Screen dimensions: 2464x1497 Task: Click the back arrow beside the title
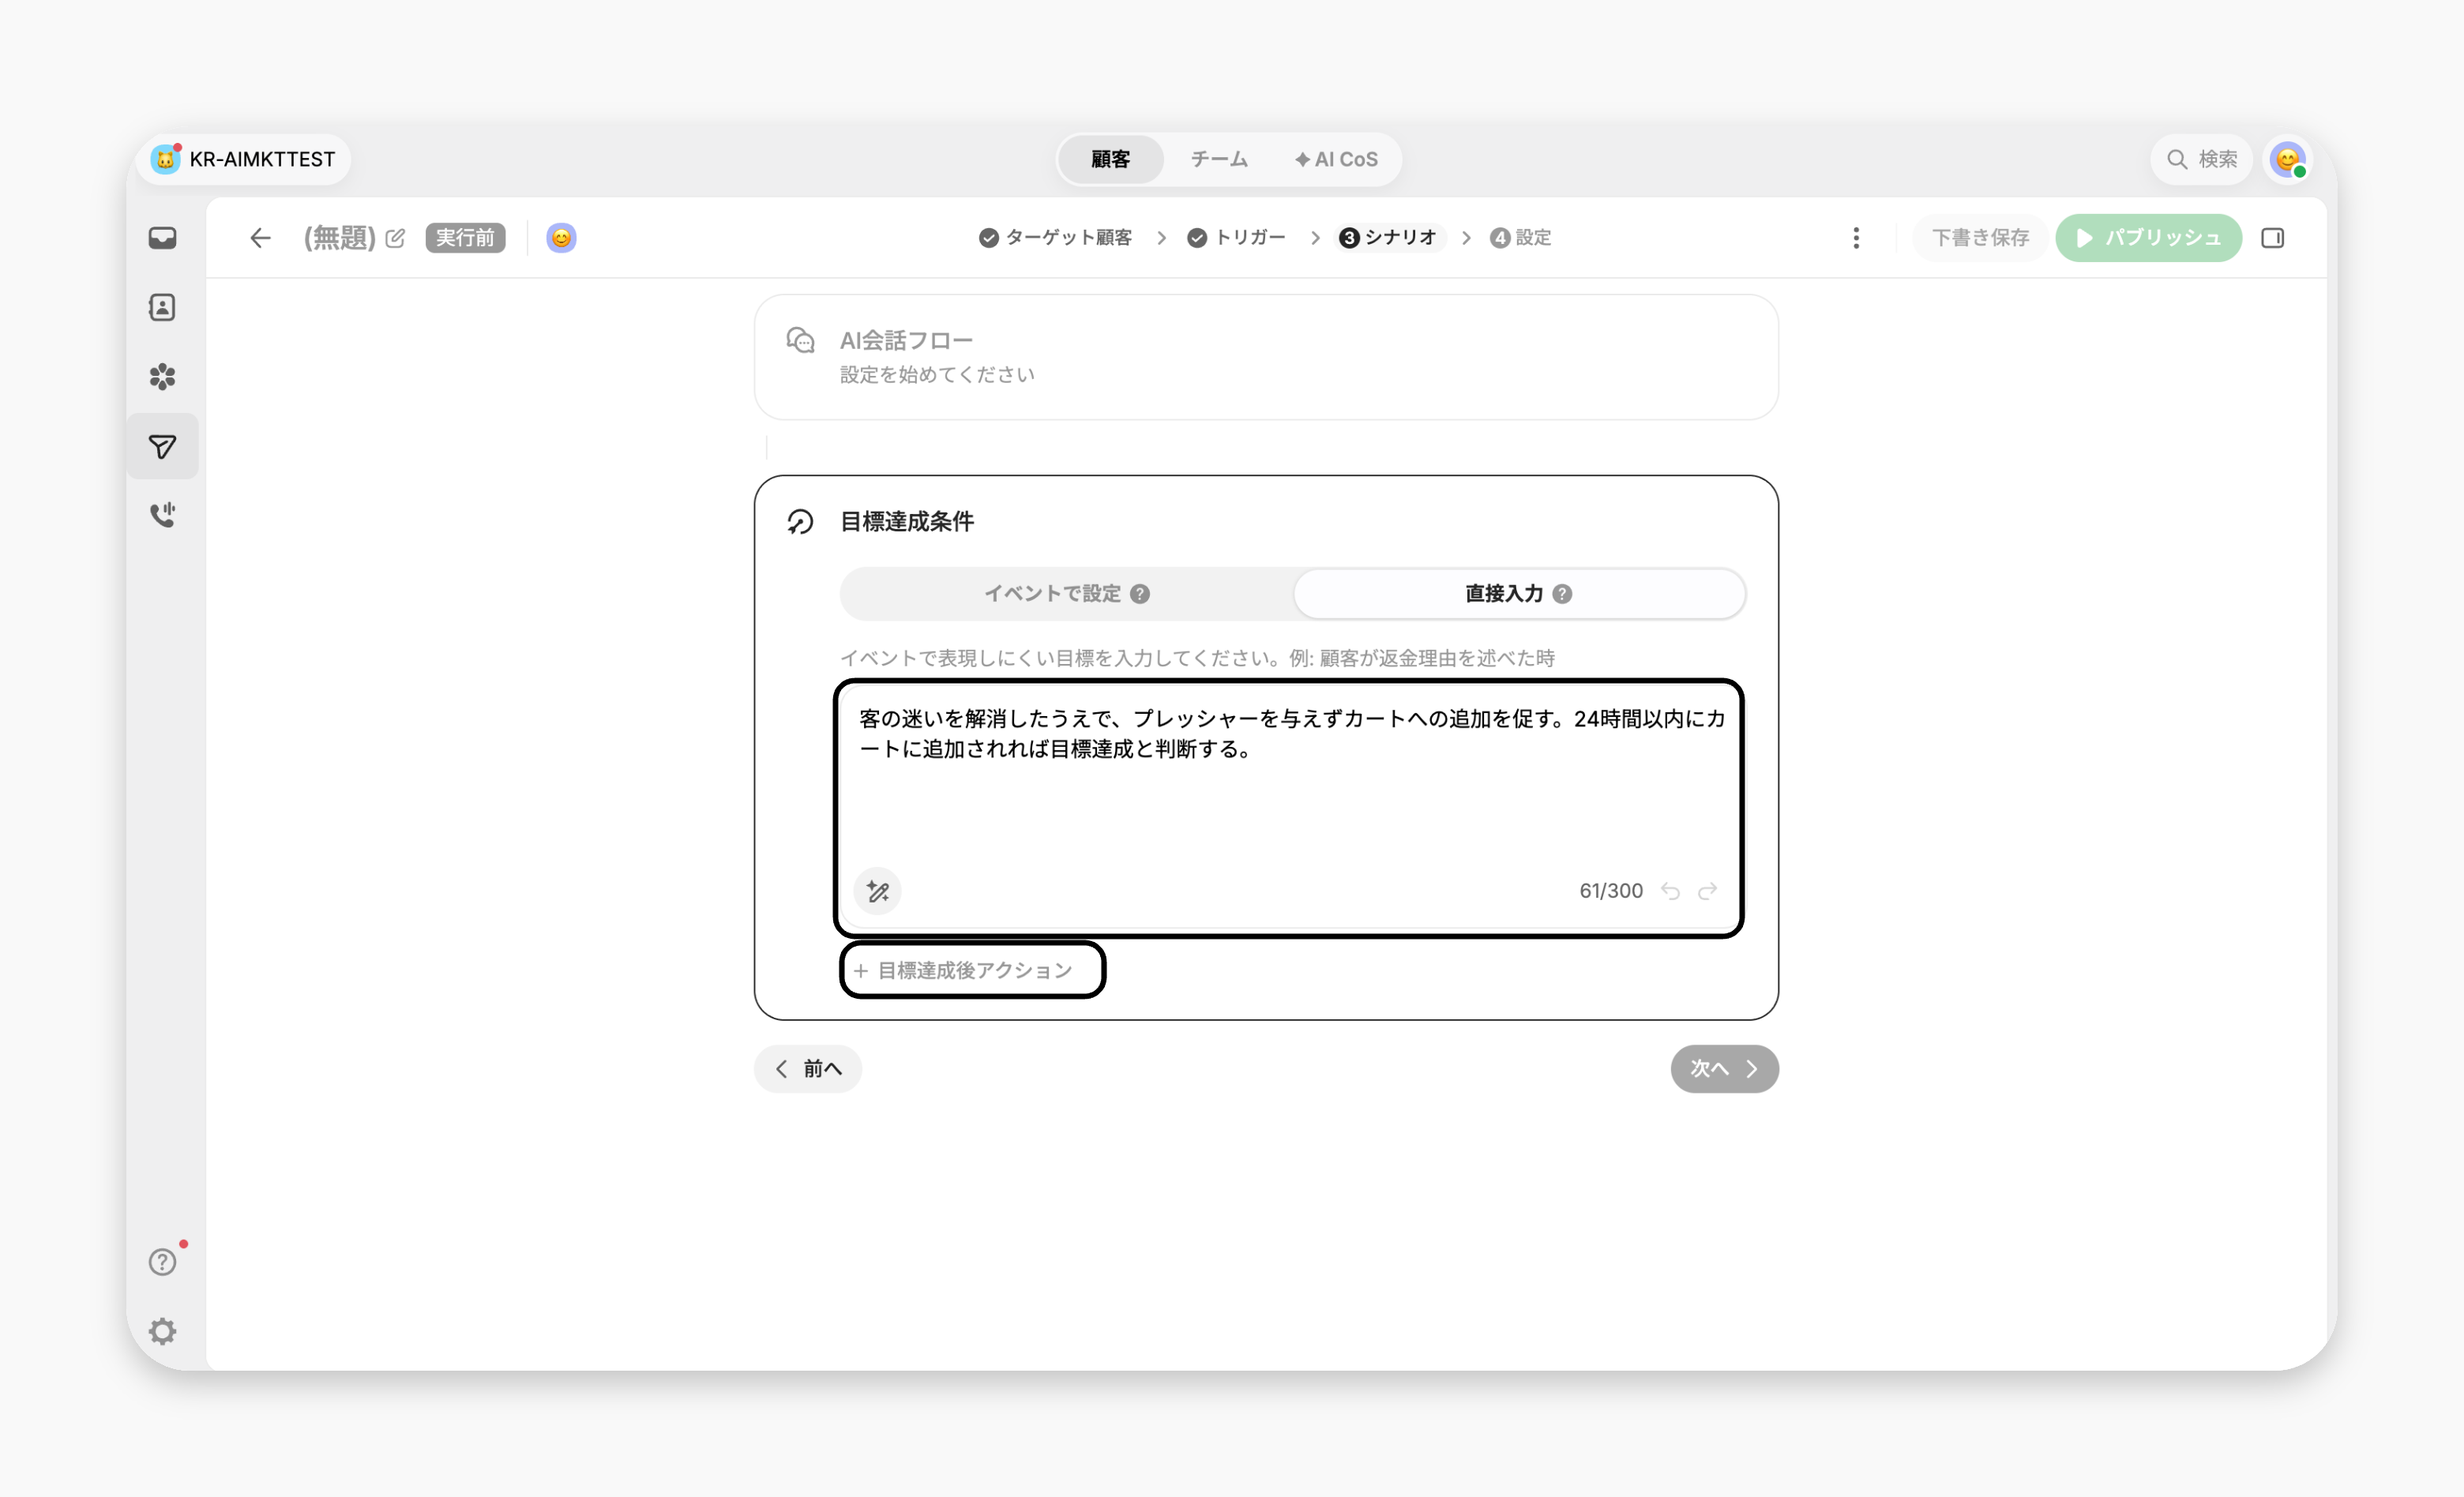(x=260, y=238)
